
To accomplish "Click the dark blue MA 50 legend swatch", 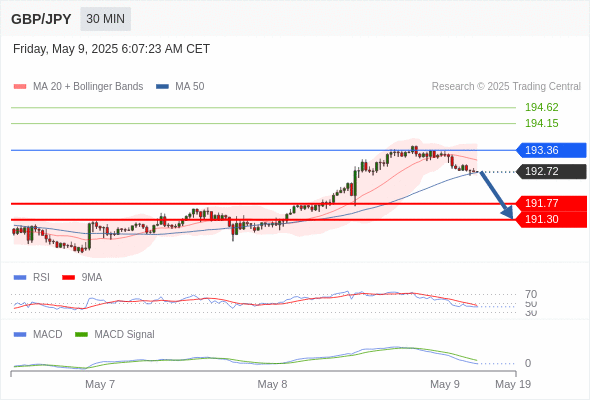I will (162, 87).
